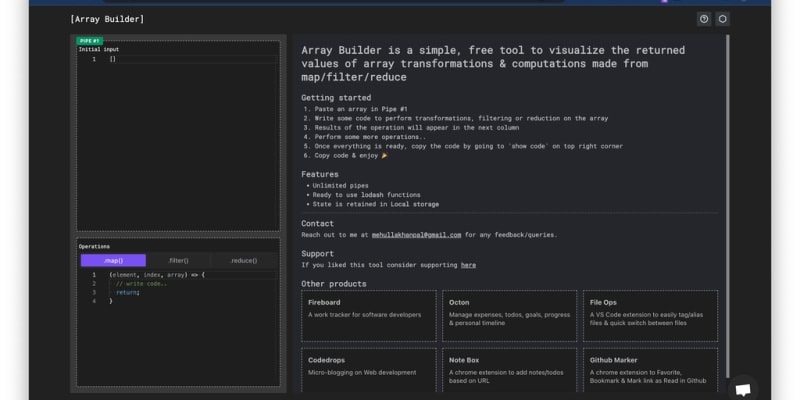The height and width of the screenshot is (400, 800).
Task: Click the 'Support' heading
Action: (317, 254)
